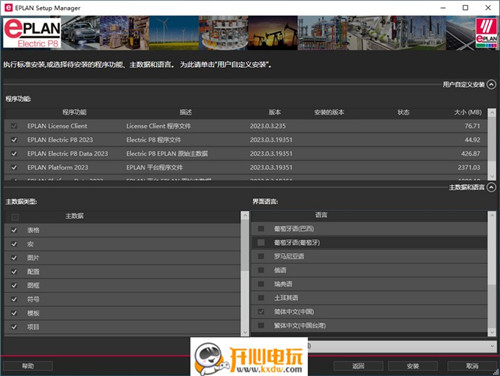Sort by the 状态 column header
Viewport: 500px width, 376px height.
coord(403,112)
